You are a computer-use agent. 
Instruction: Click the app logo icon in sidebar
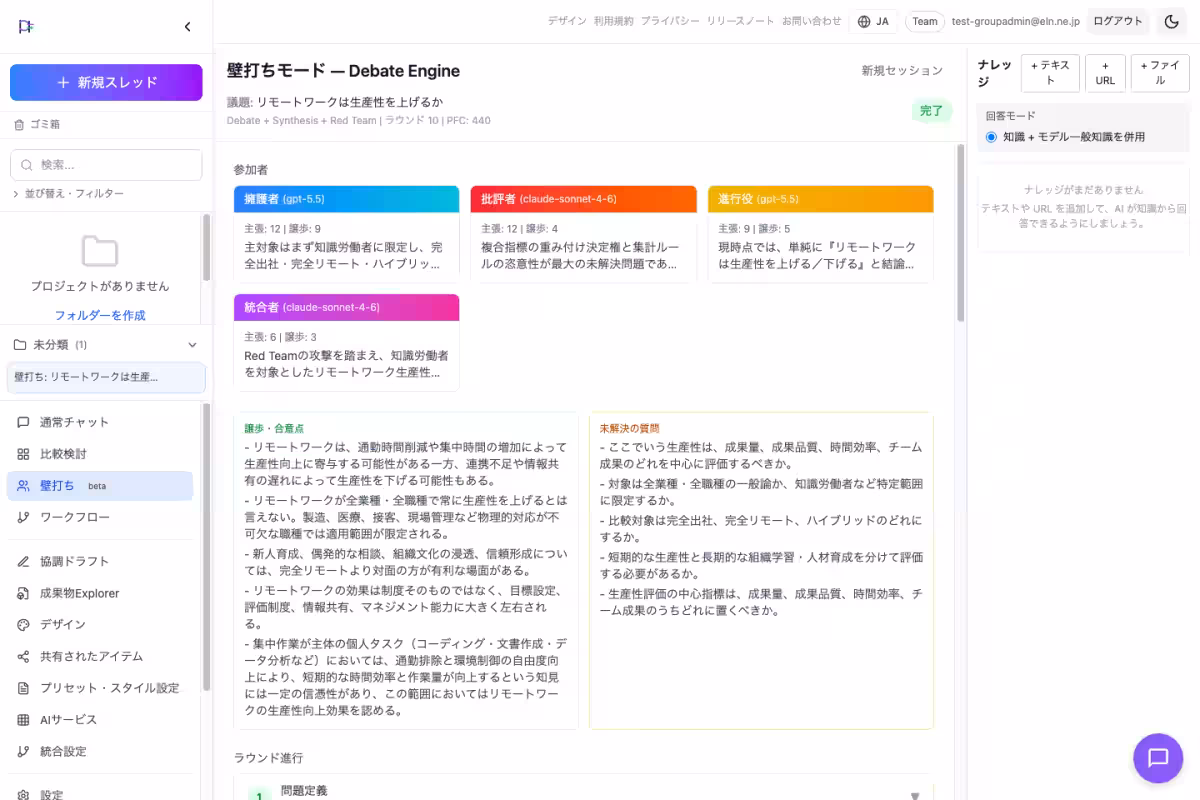pyautogui.click(x=26, y=27)
